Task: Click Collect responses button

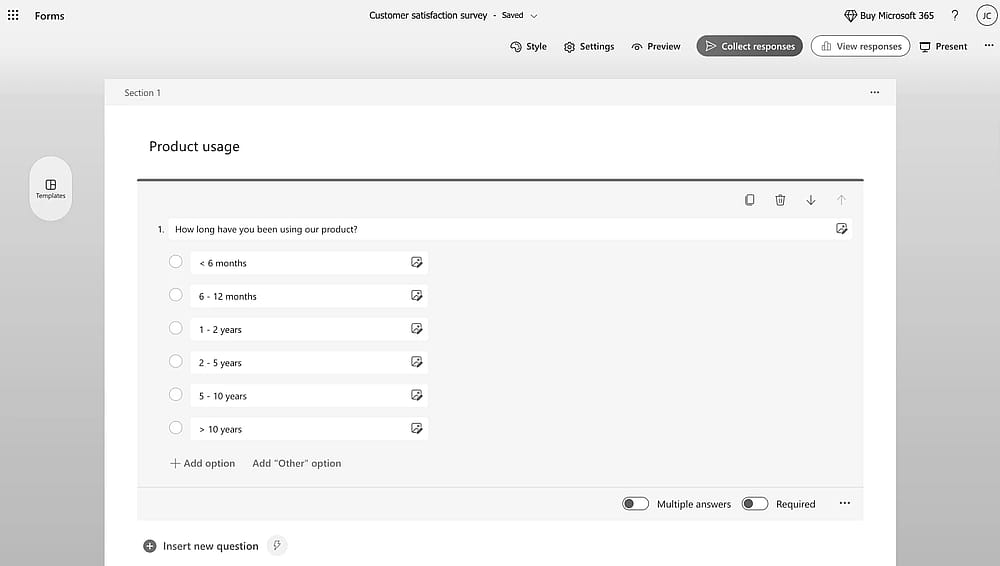Action: tap(749, 46)
